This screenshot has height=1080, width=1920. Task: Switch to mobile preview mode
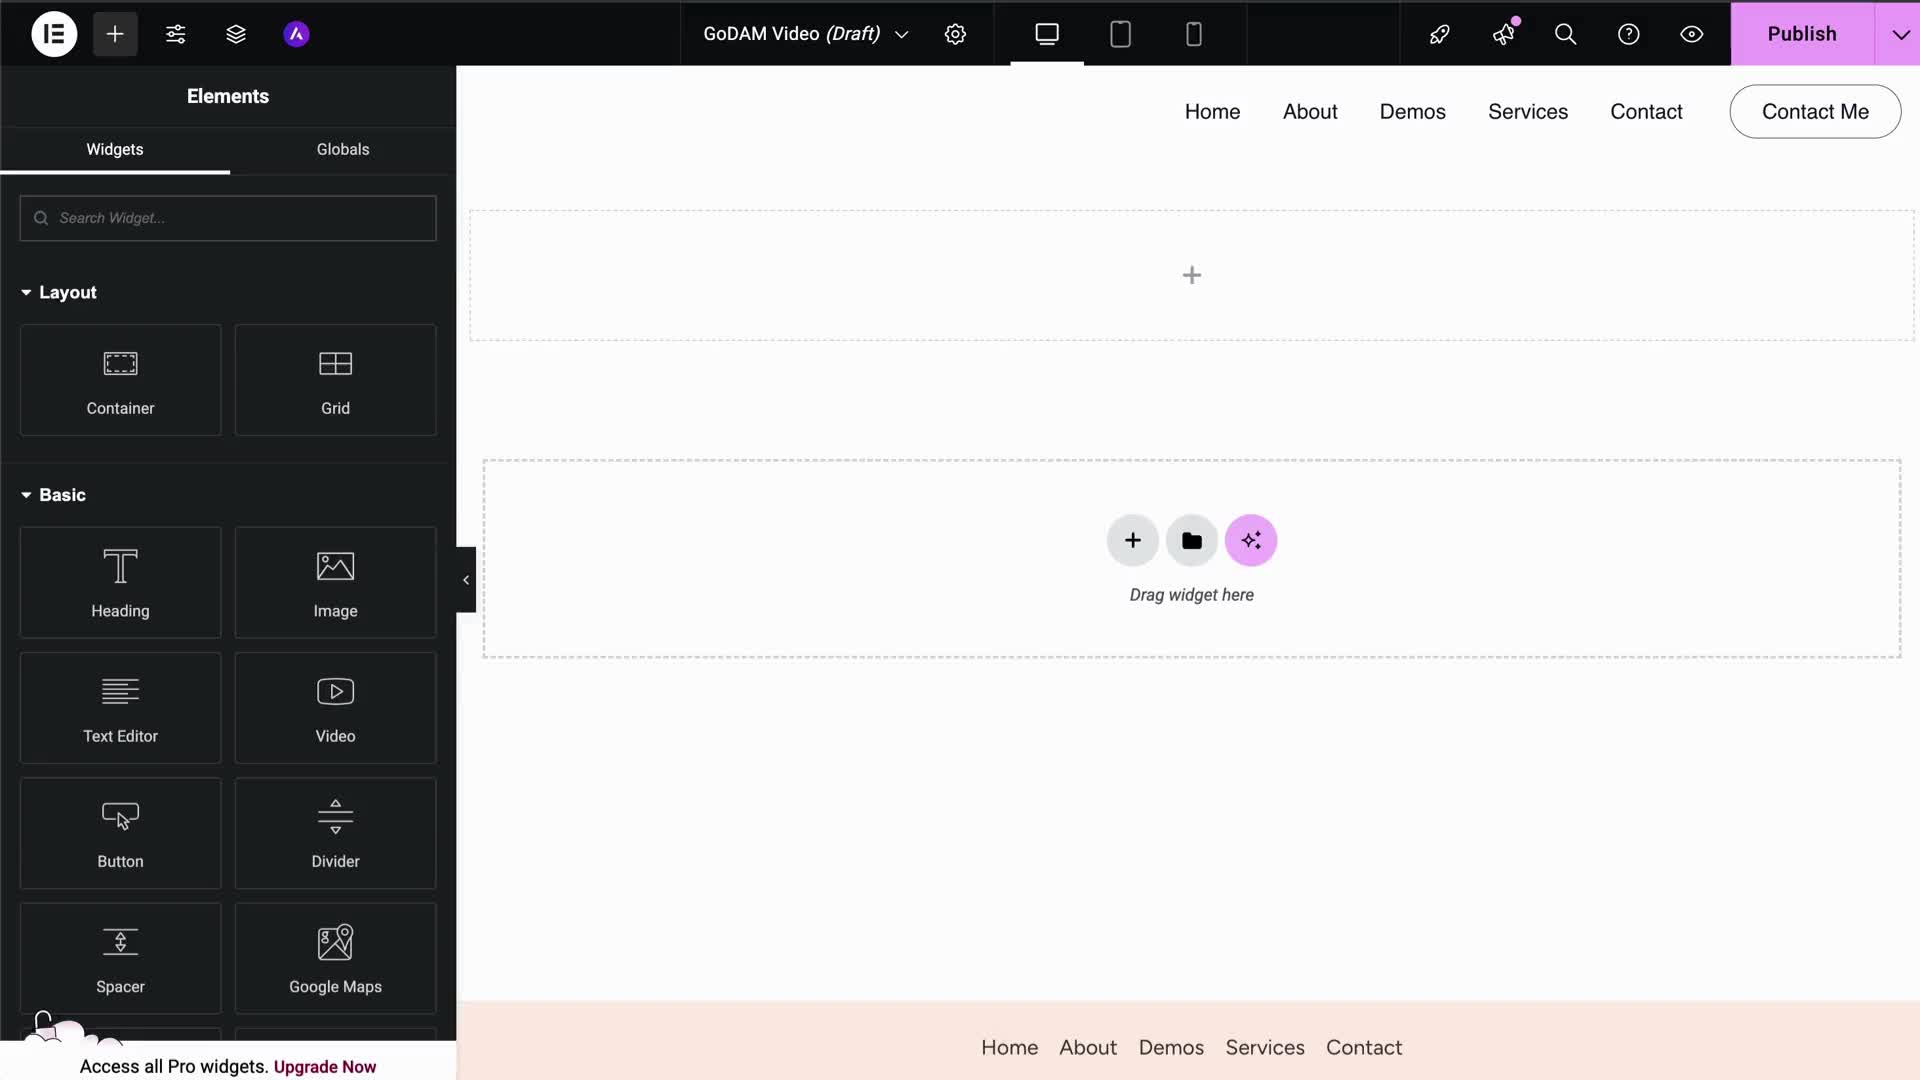click(1193, 33)
